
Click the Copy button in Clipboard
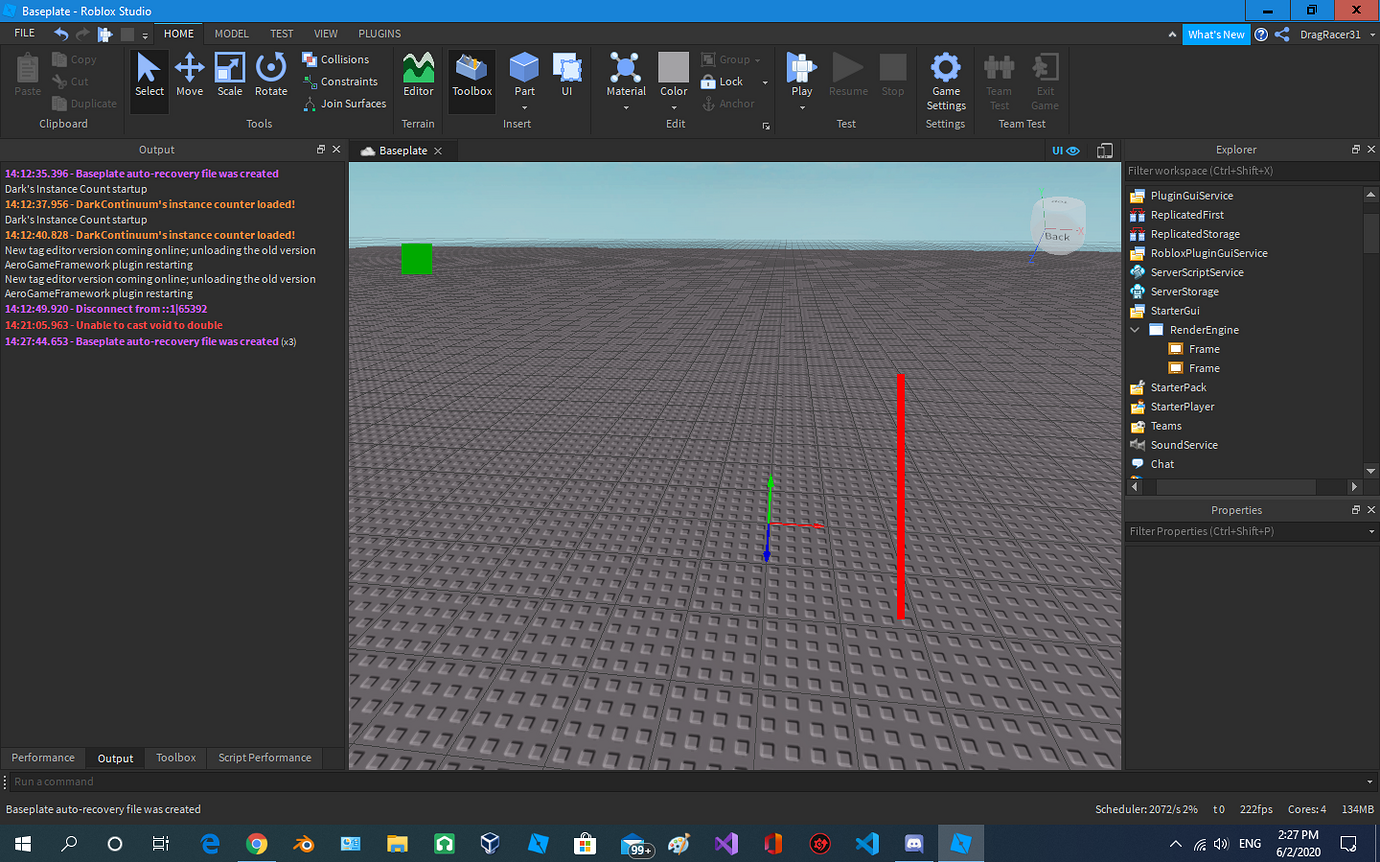(75, 60)
